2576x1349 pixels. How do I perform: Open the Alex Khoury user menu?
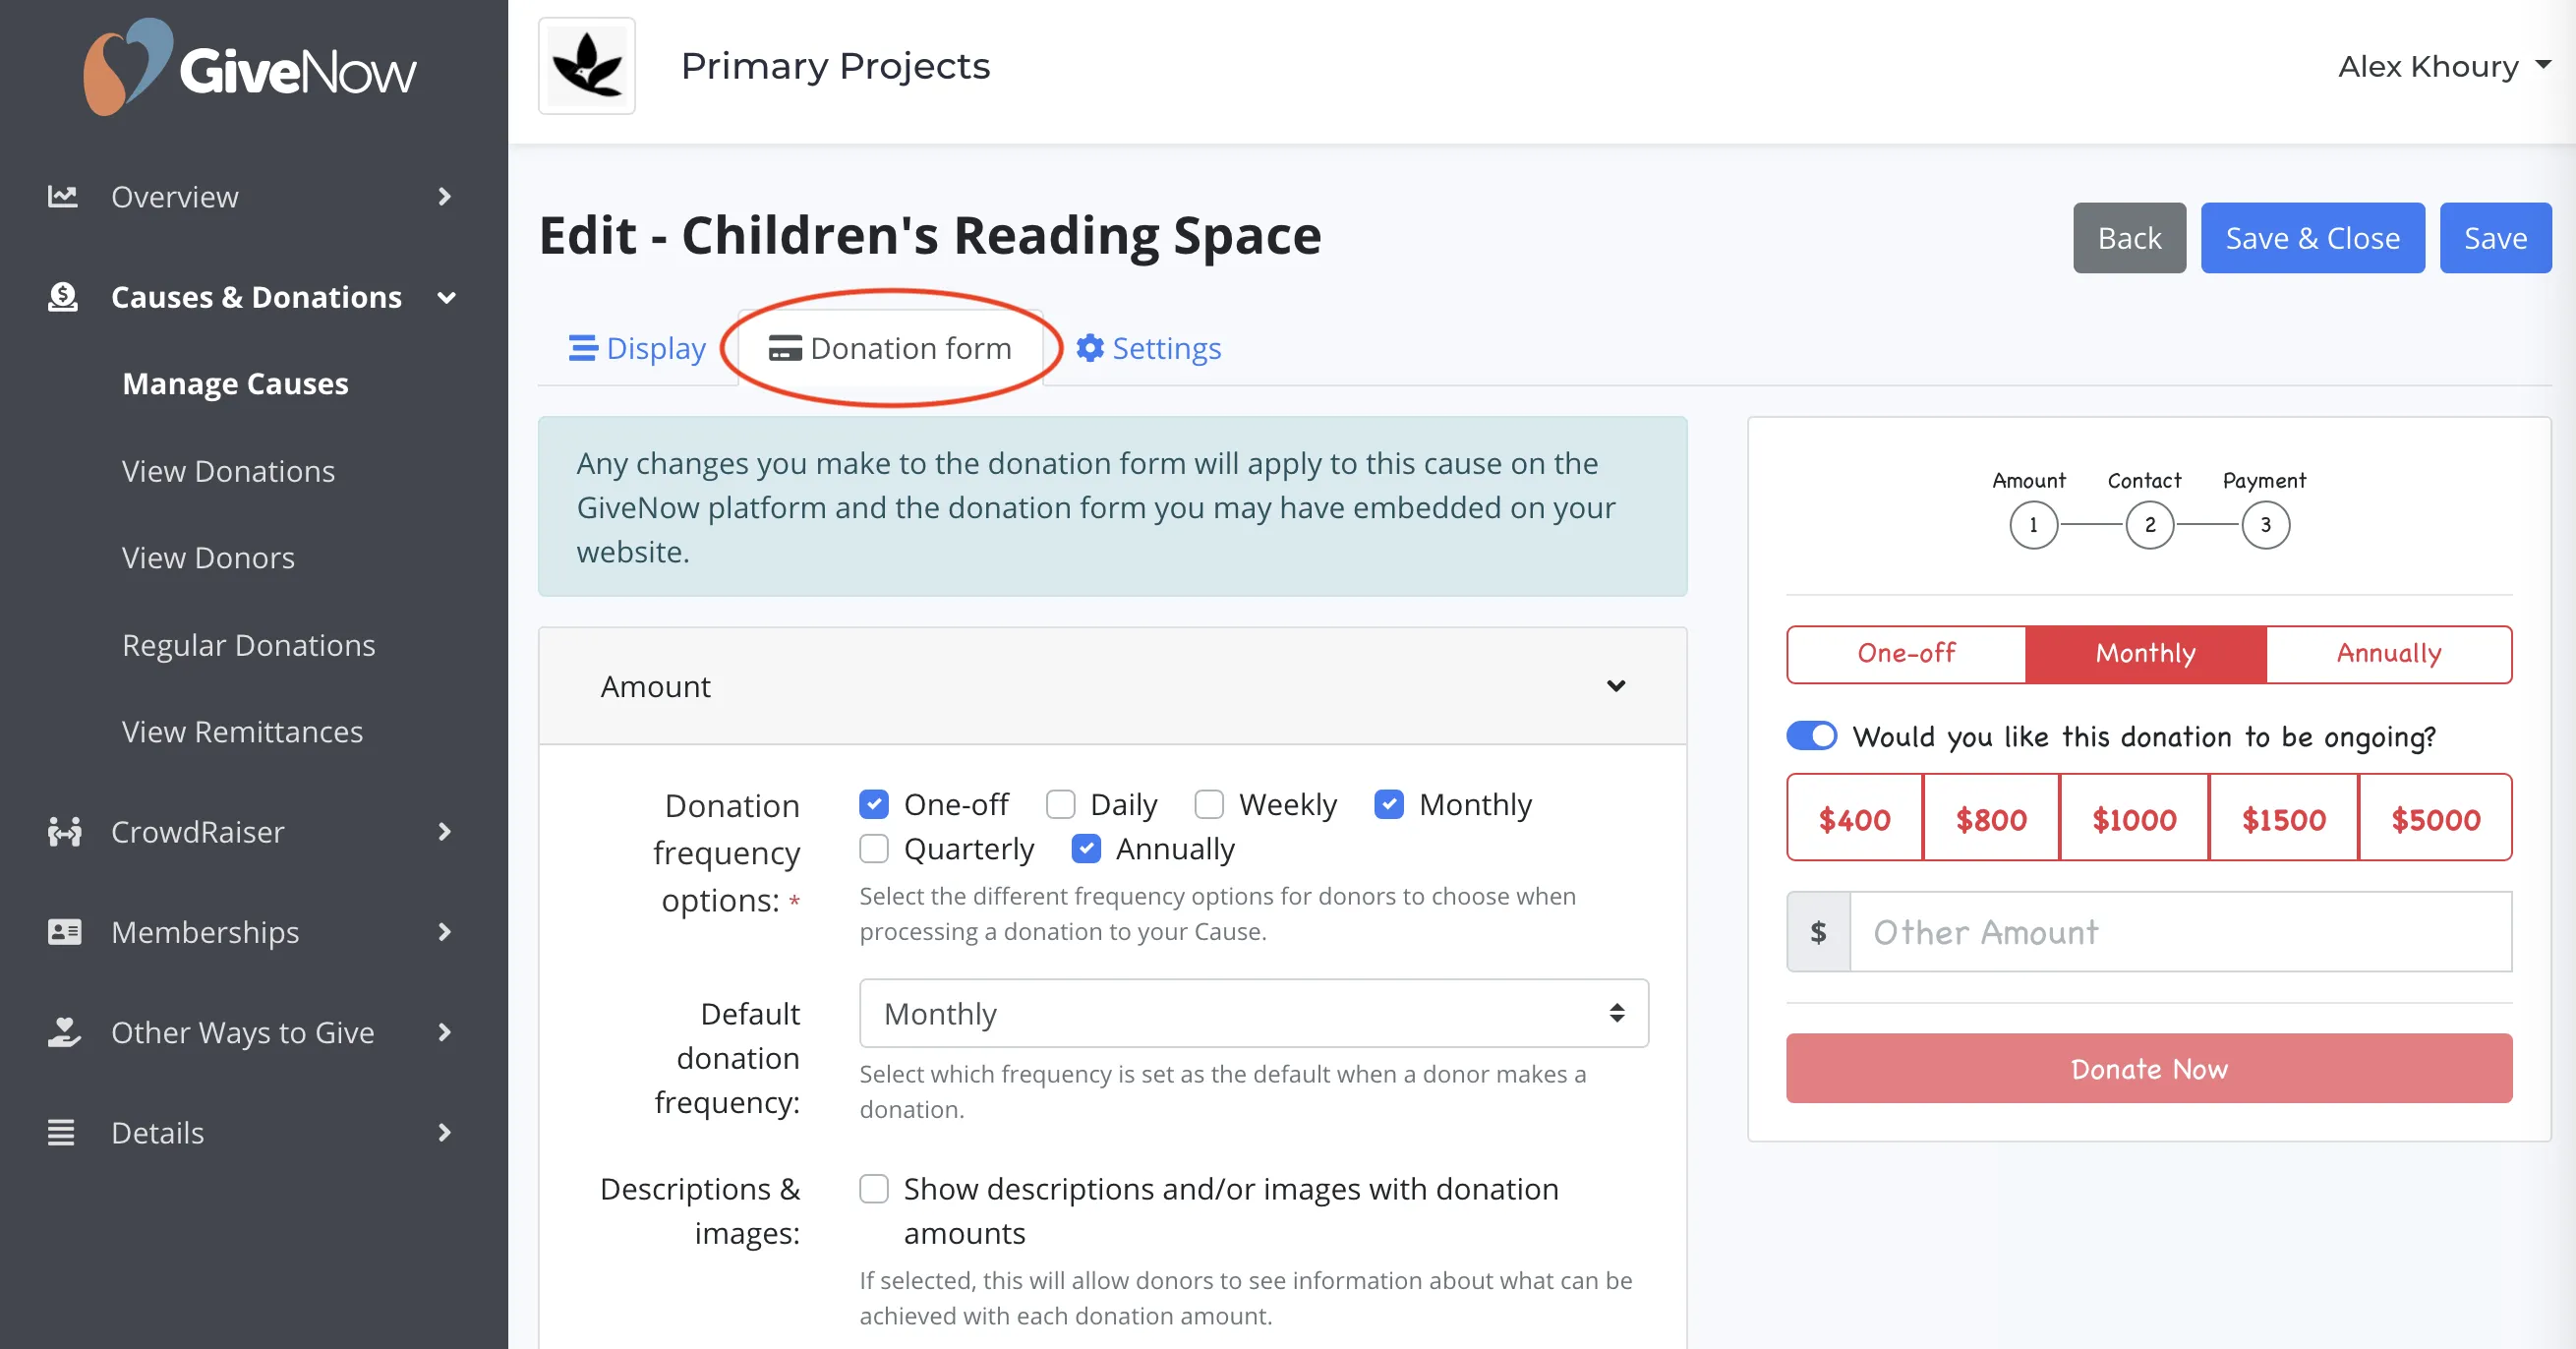(2443, 66)
